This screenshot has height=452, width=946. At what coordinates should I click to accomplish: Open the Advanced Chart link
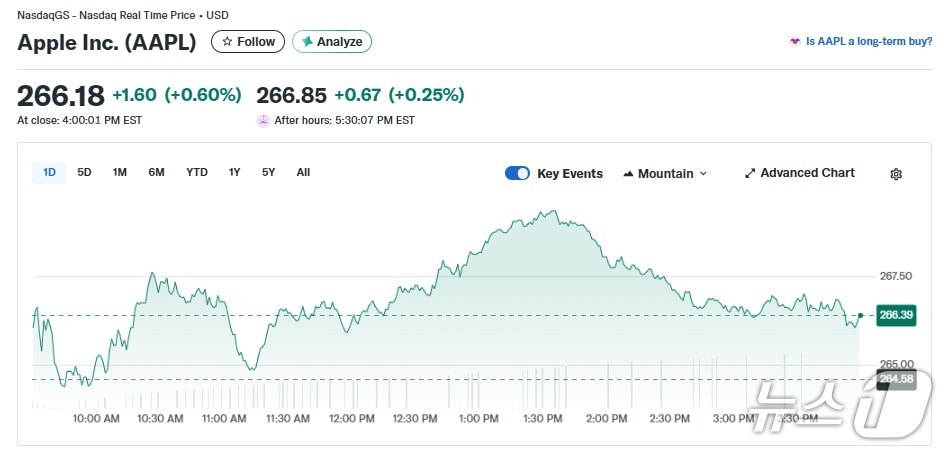(807, 173)
